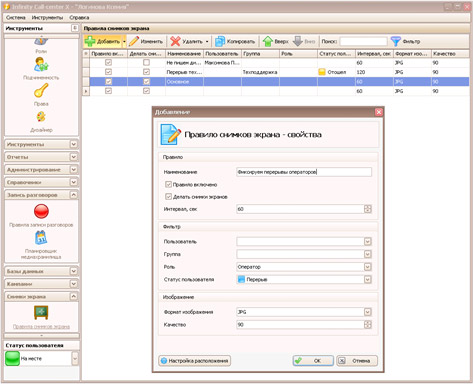473x384 pixels.
Task: Expand the Инструменты sidebar section button
Action: pos(74,144)
